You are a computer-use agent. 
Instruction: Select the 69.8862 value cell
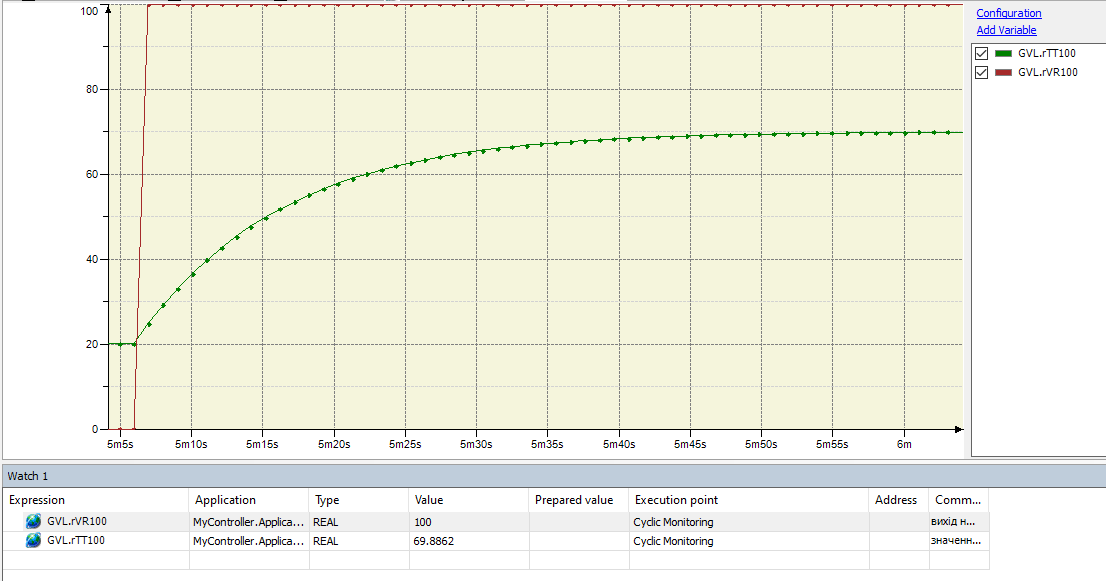coord(435,541)
